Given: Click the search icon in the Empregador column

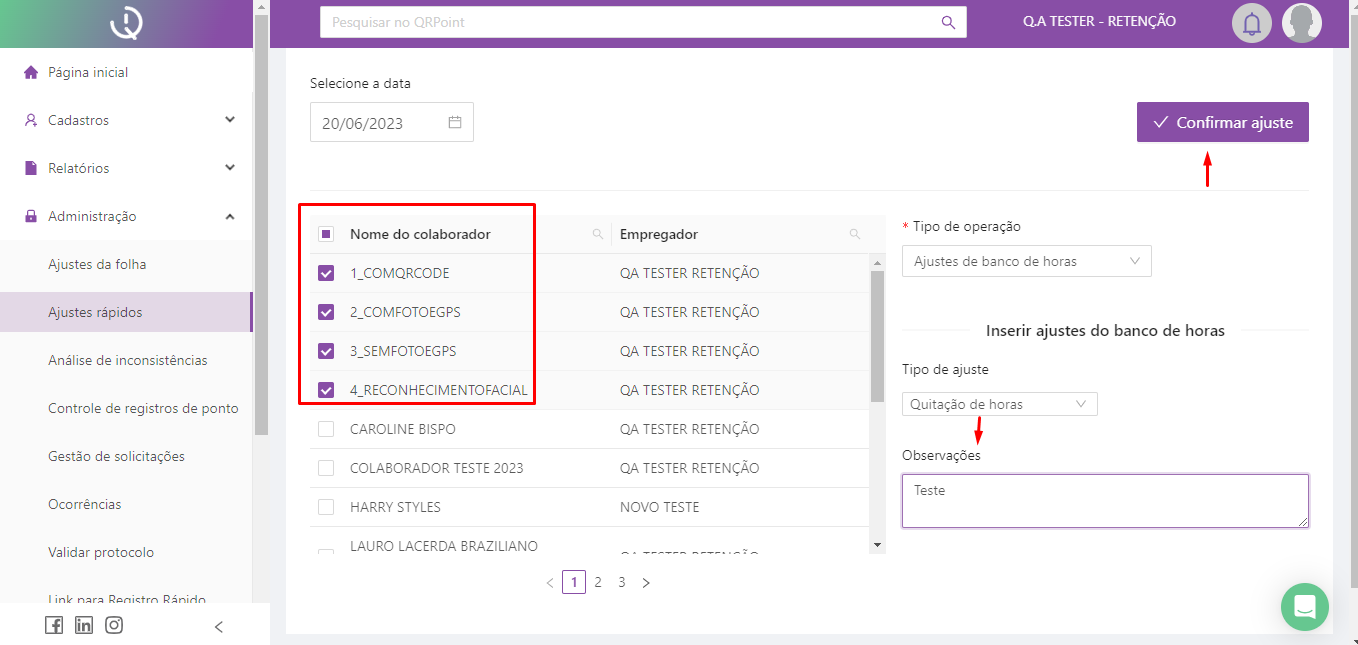Looking at the screenshot, I should pos(854,234).
